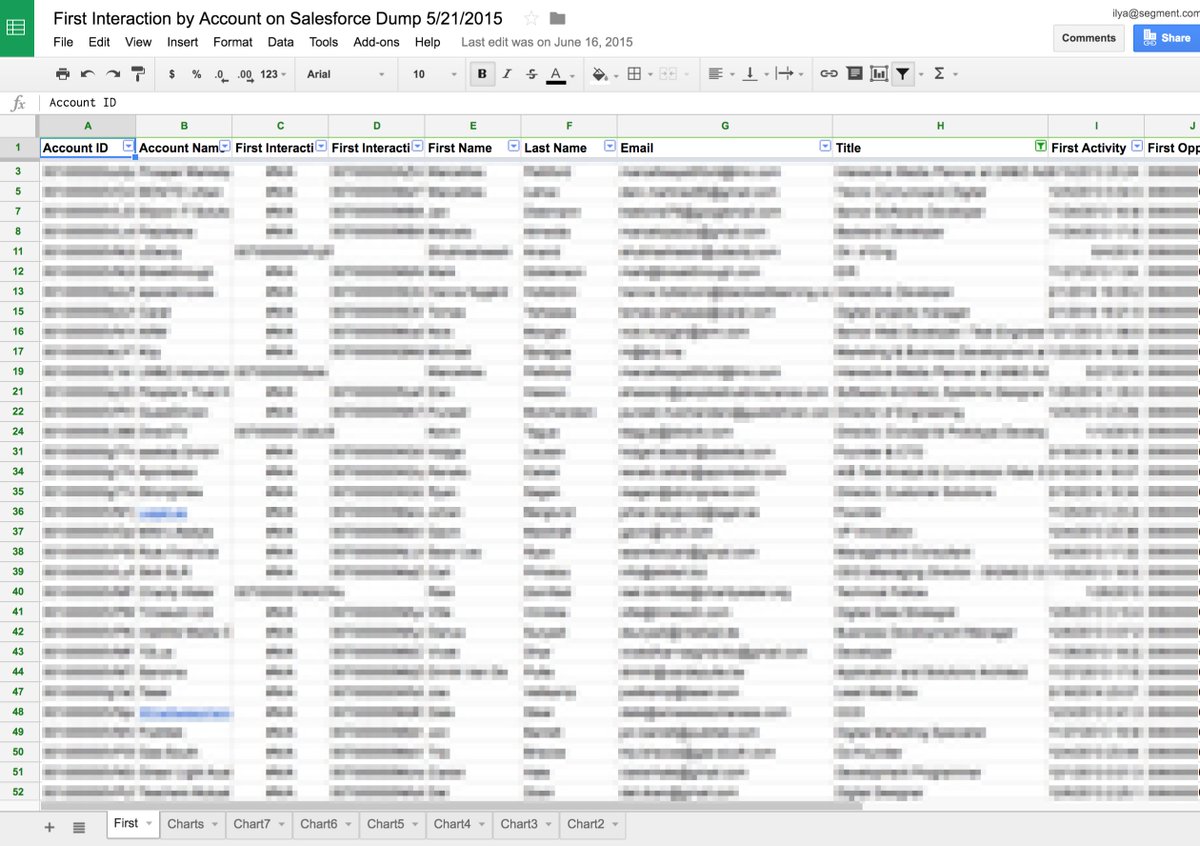Open the Insert menu

(182, 42)
